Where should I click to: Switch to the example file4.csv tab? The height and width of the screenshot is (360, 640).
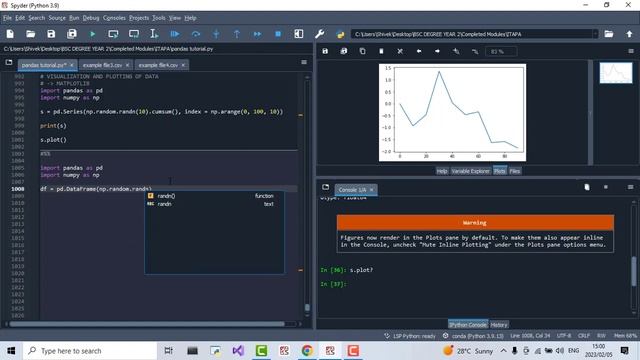tap(158, 65)
